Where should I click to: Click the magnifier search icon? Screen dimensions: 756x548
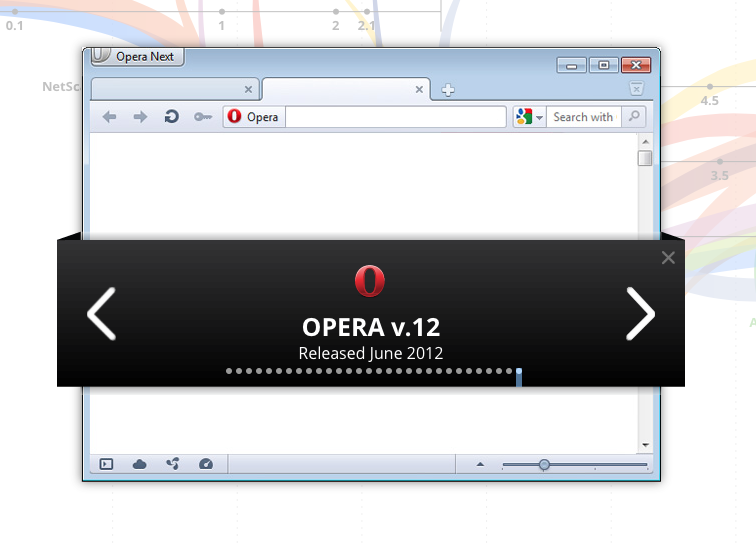pos(634,116)
